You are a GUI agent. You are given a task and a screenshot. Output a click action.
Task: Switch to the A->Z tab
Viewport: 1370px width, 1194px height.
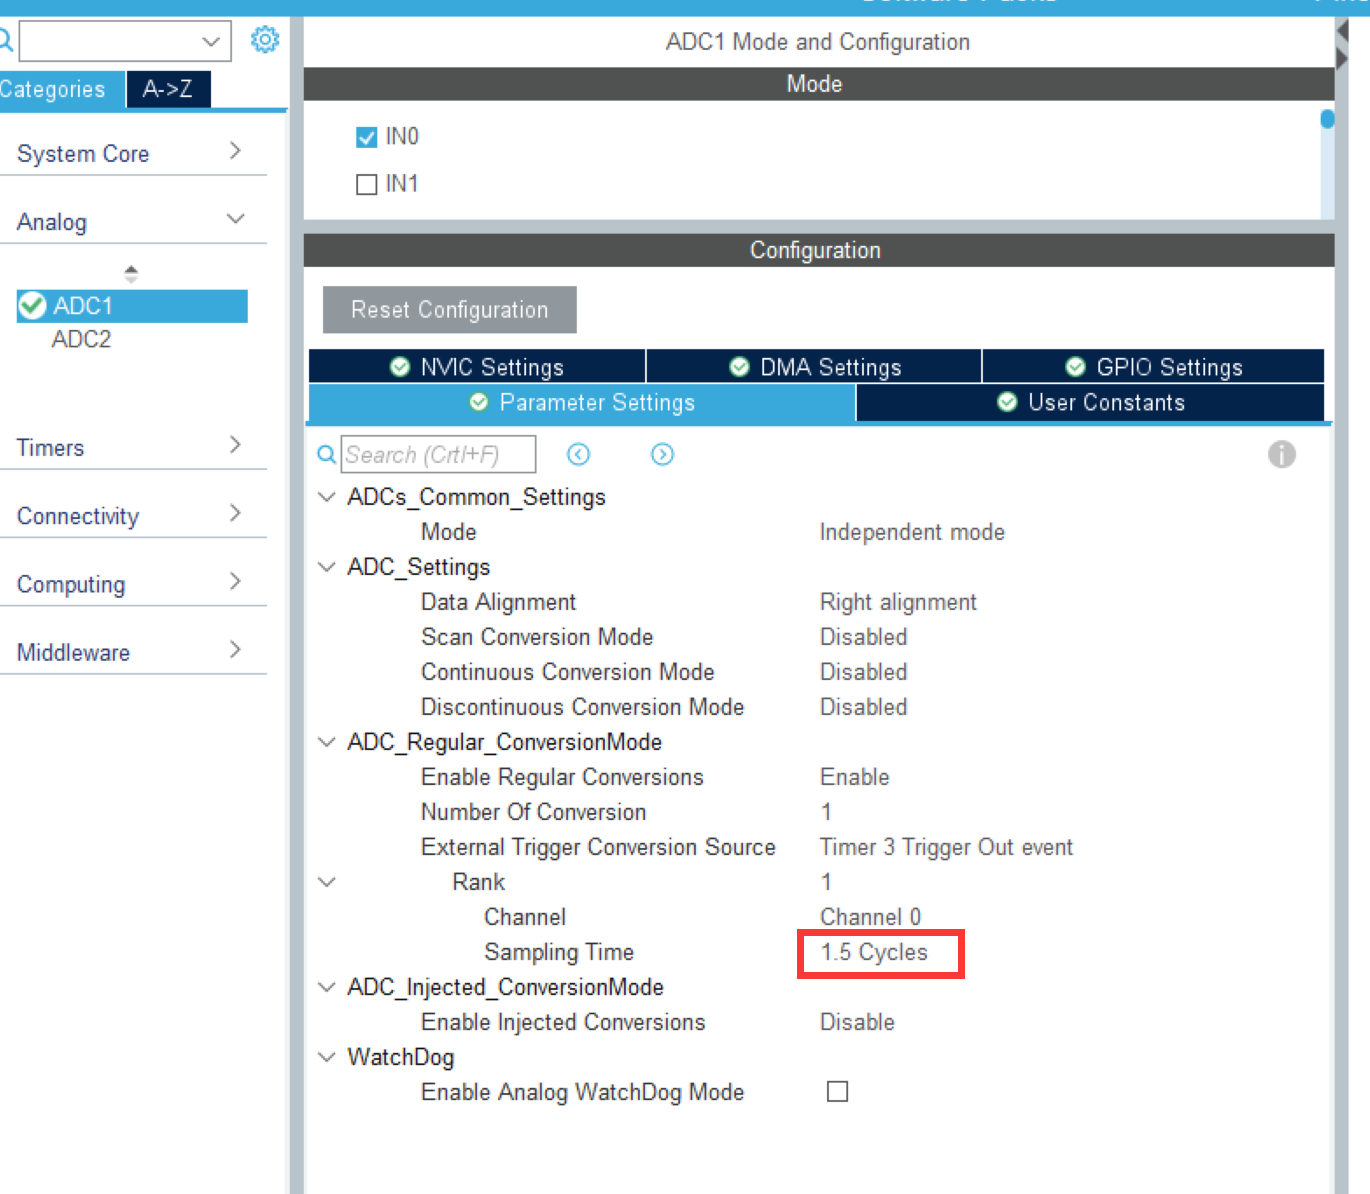[x=168, y=89]
